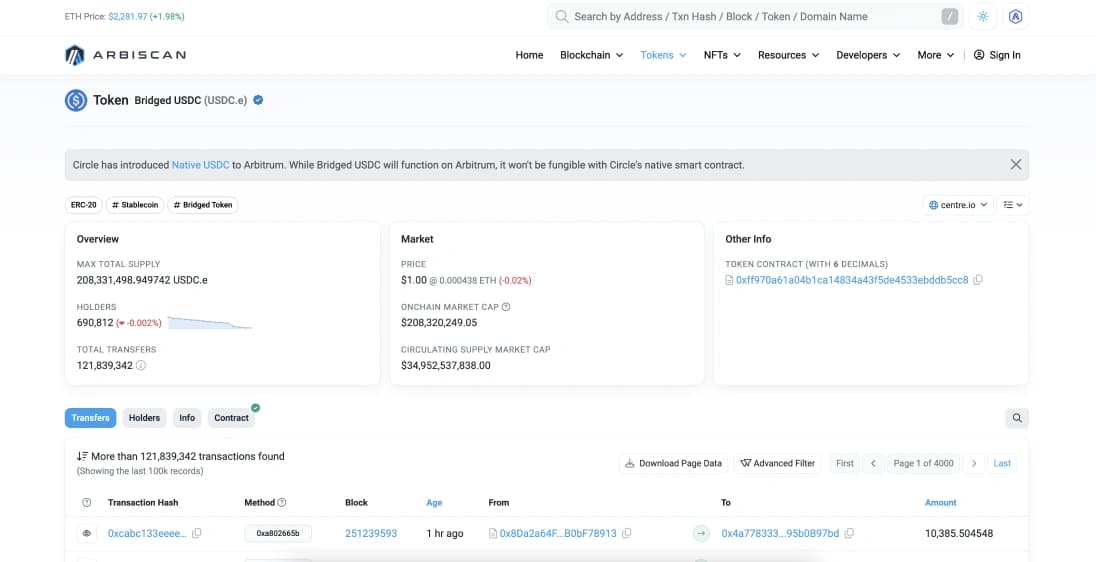
Task: Click the Arbitrum network icon in header
Action: tap(1016, 17)
